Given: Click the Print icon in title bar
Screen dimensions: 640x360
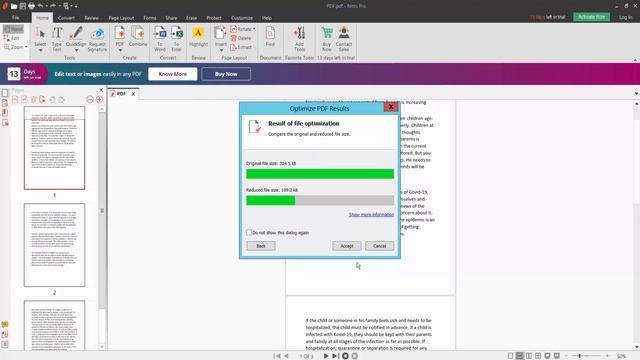Looking at the screenshot, I should click(31, 6).
